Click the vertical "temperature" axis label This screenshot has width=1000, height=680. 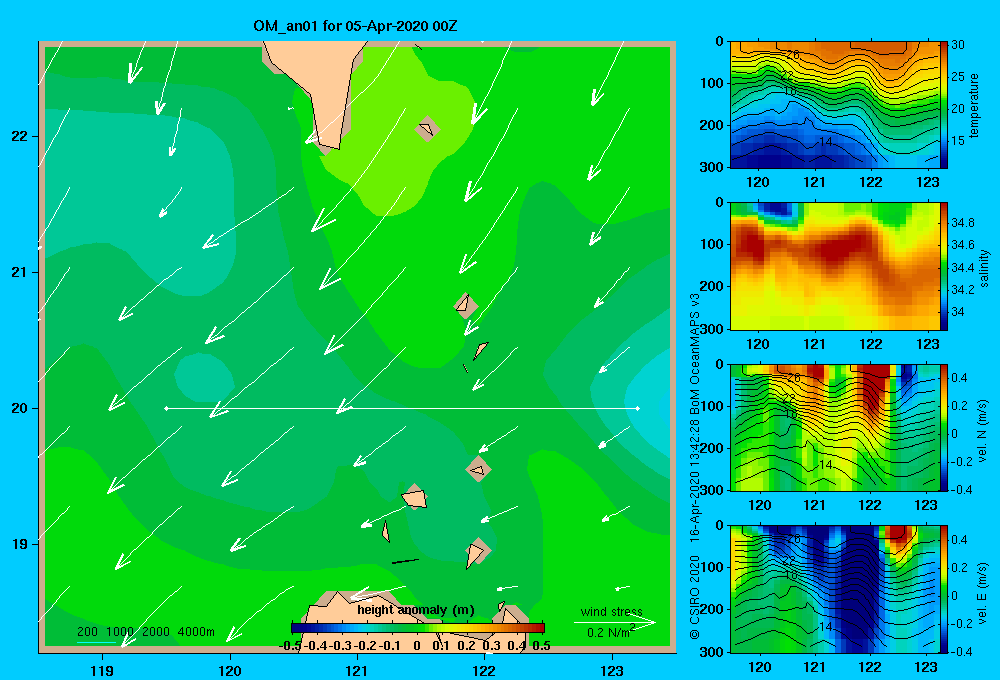pos(973,105)
